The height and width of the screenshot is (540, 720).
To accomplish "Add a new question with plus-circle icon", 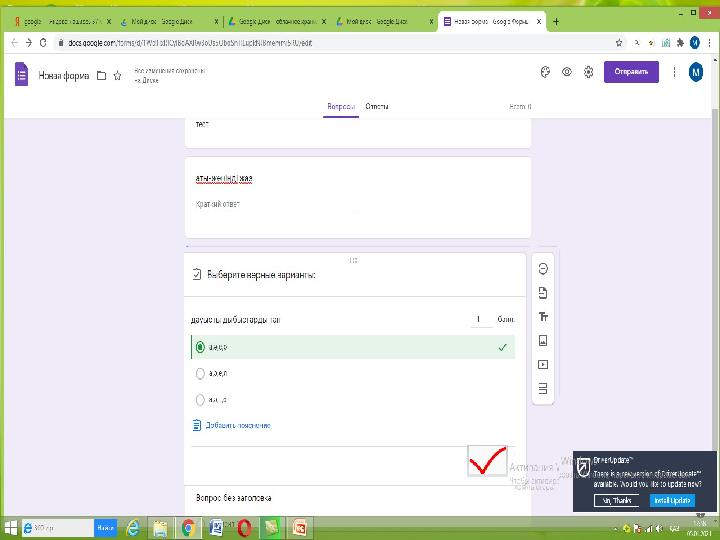I will pos(543,269).
